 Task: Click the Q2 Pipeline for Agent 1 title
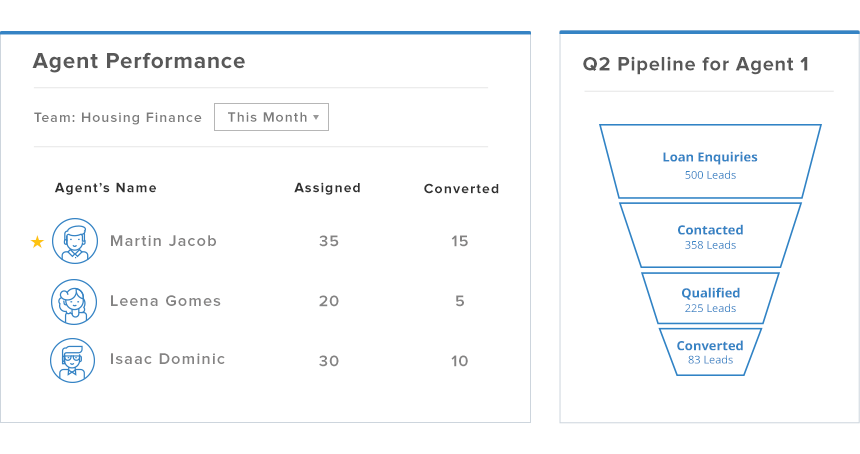pyautogui.click(x=696, y=65)
